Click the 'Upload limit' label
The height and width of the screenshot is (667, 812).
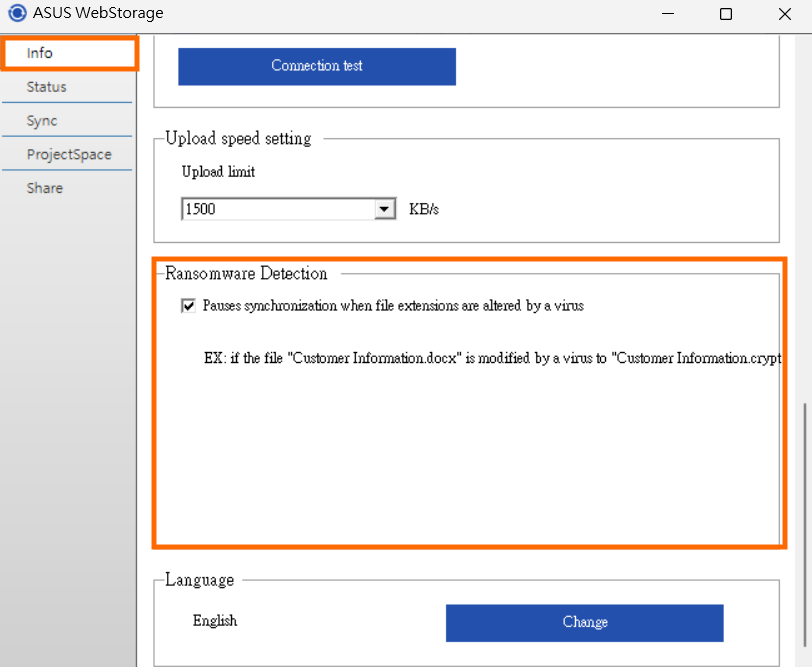218,171
